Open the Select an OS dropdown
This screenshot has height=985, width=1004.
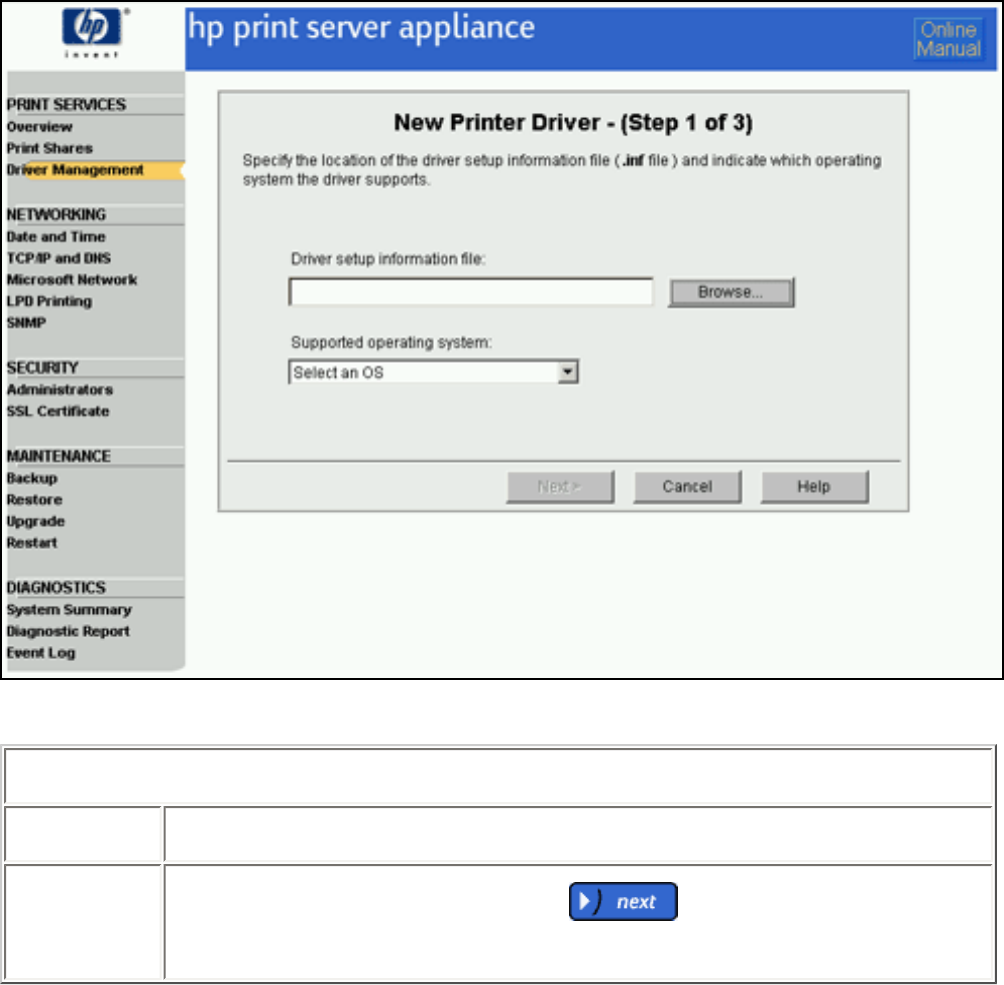click(x=433, y=372)
